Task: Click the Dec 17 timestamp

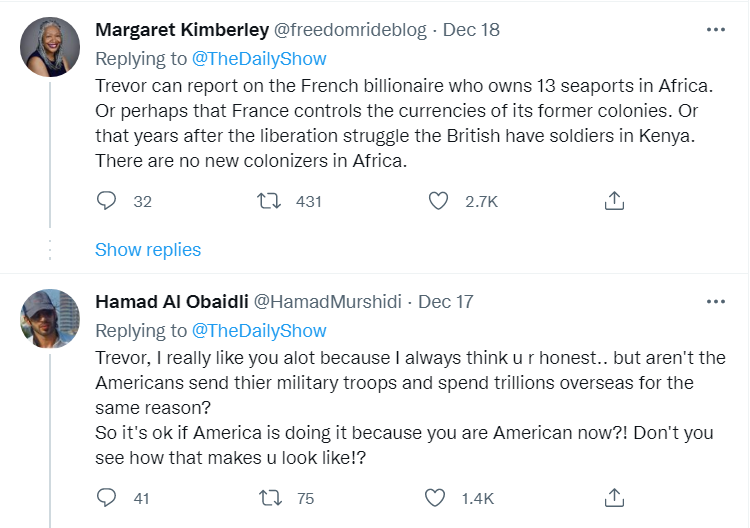Action: tap(445, 301)
